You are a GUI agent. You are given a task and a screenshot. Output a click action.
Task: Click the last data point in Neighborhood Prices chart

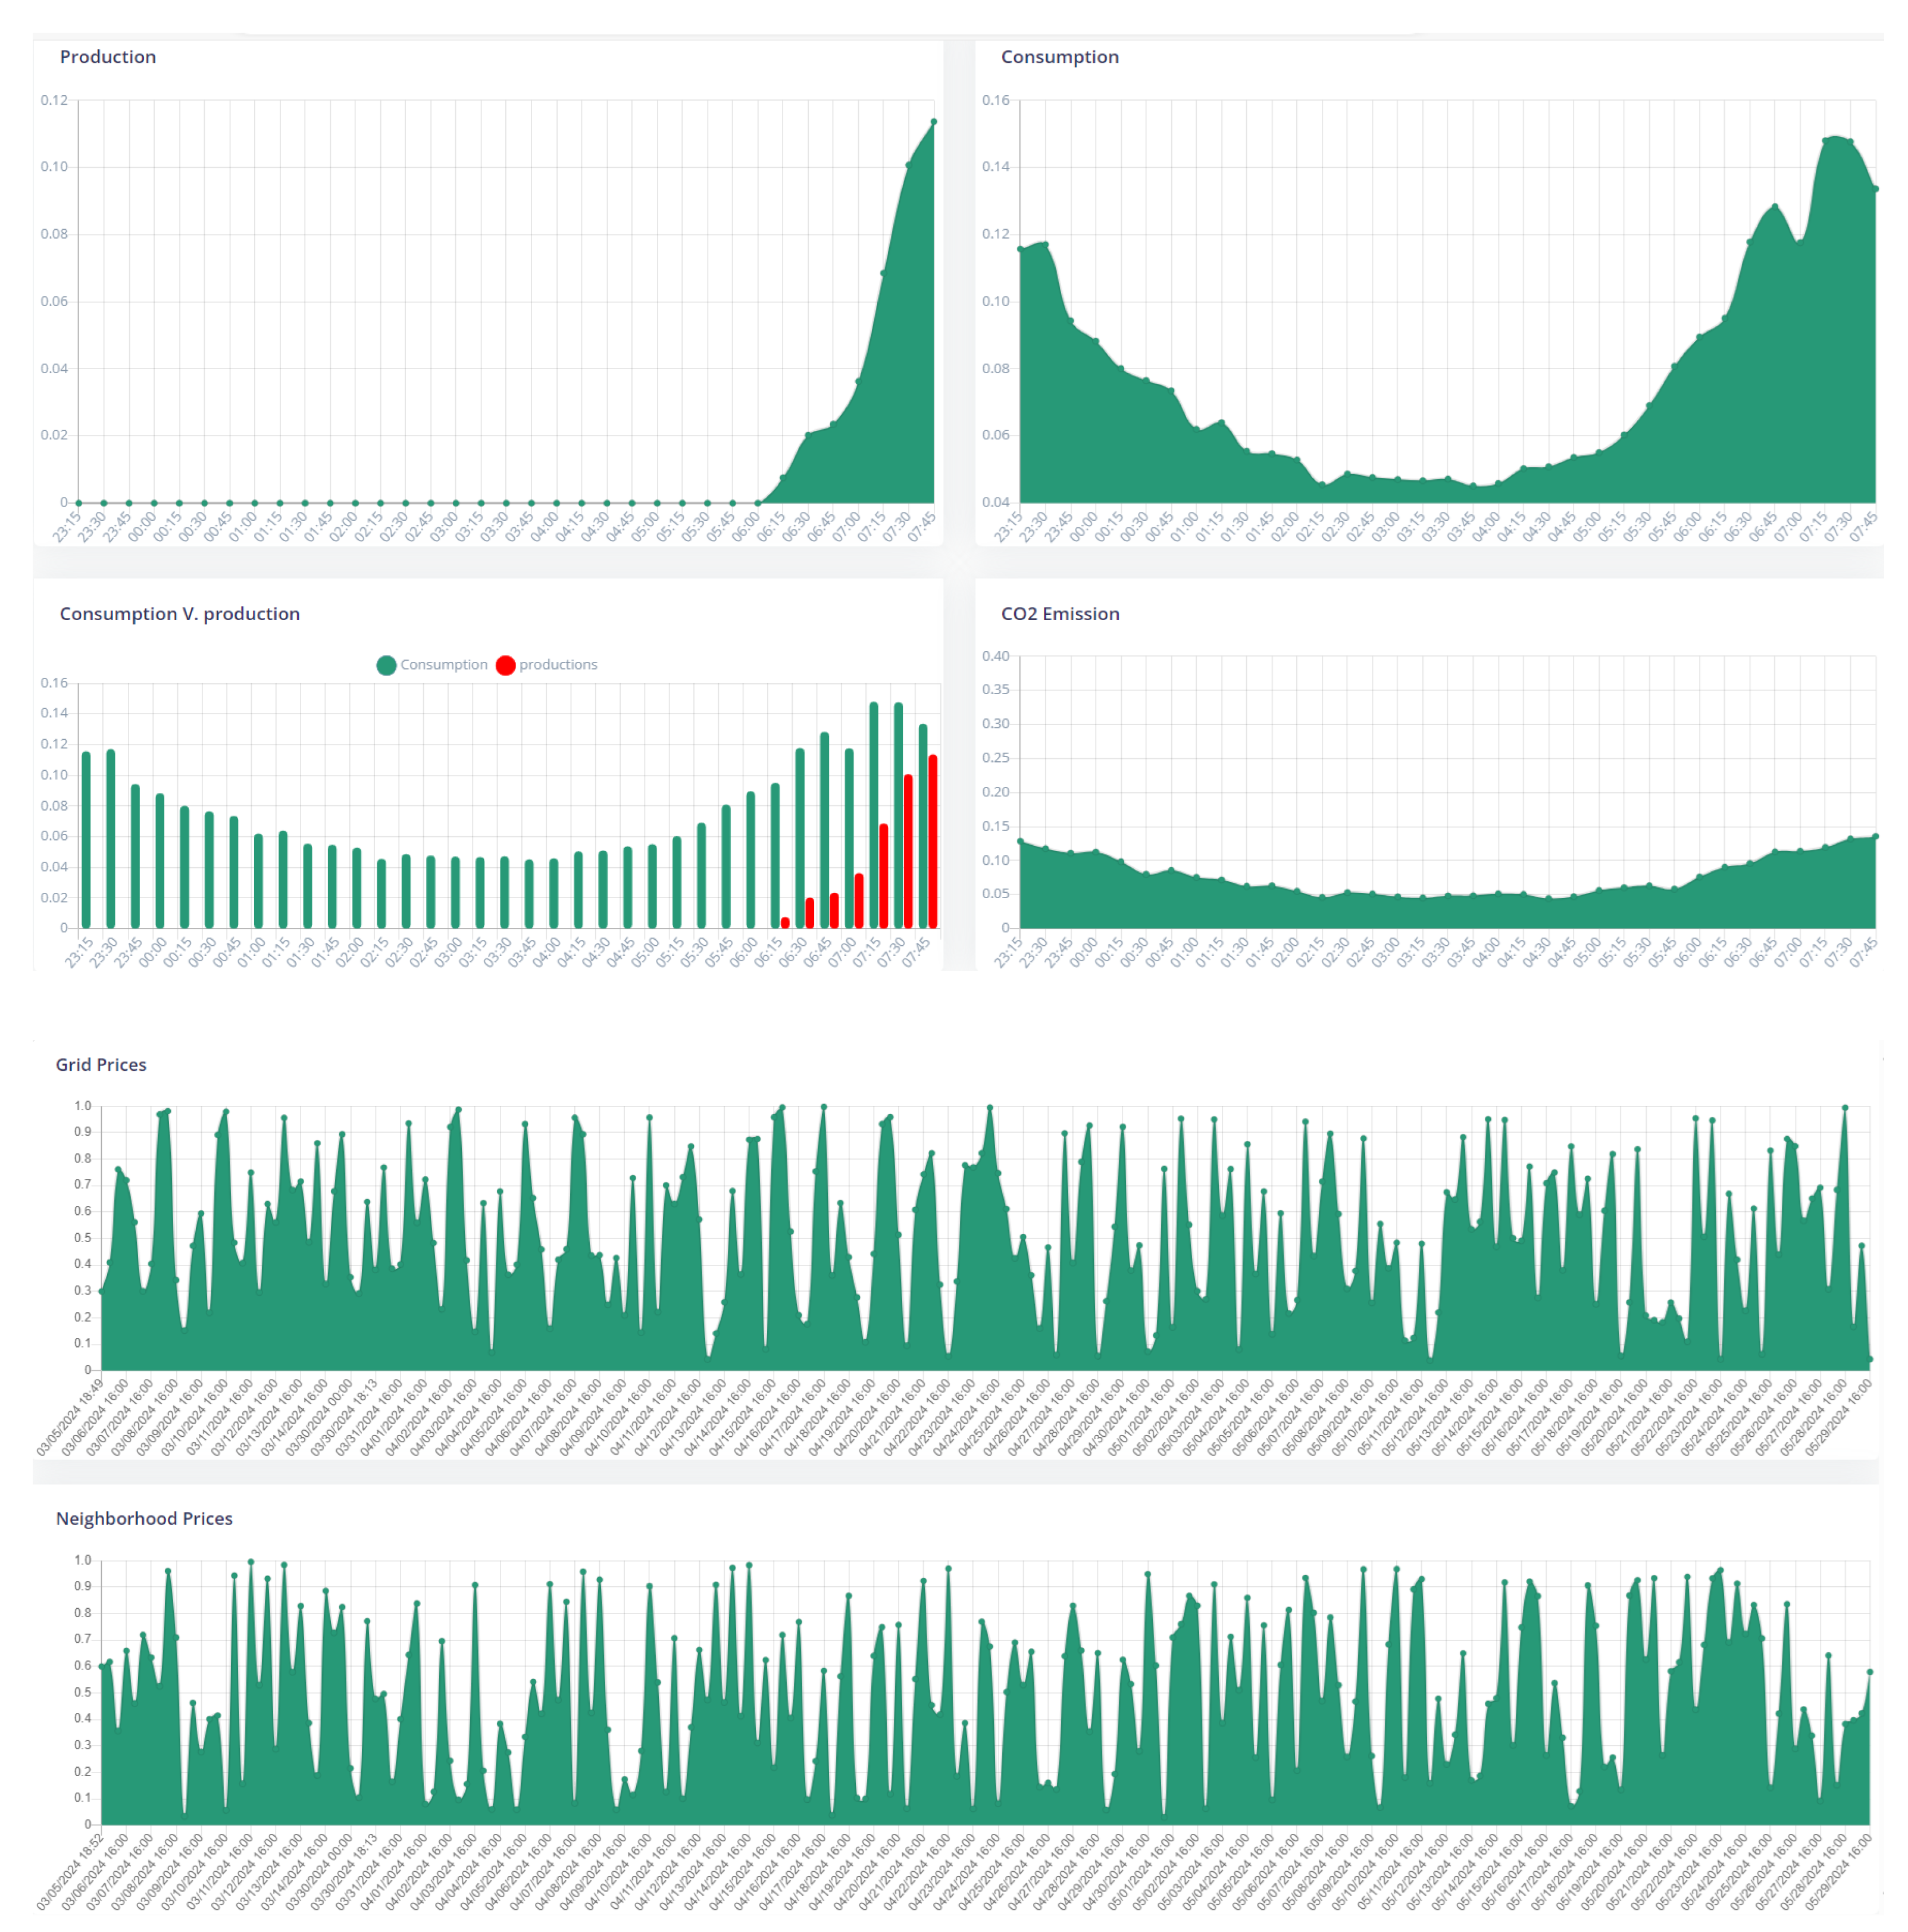coord(1870,1671)
